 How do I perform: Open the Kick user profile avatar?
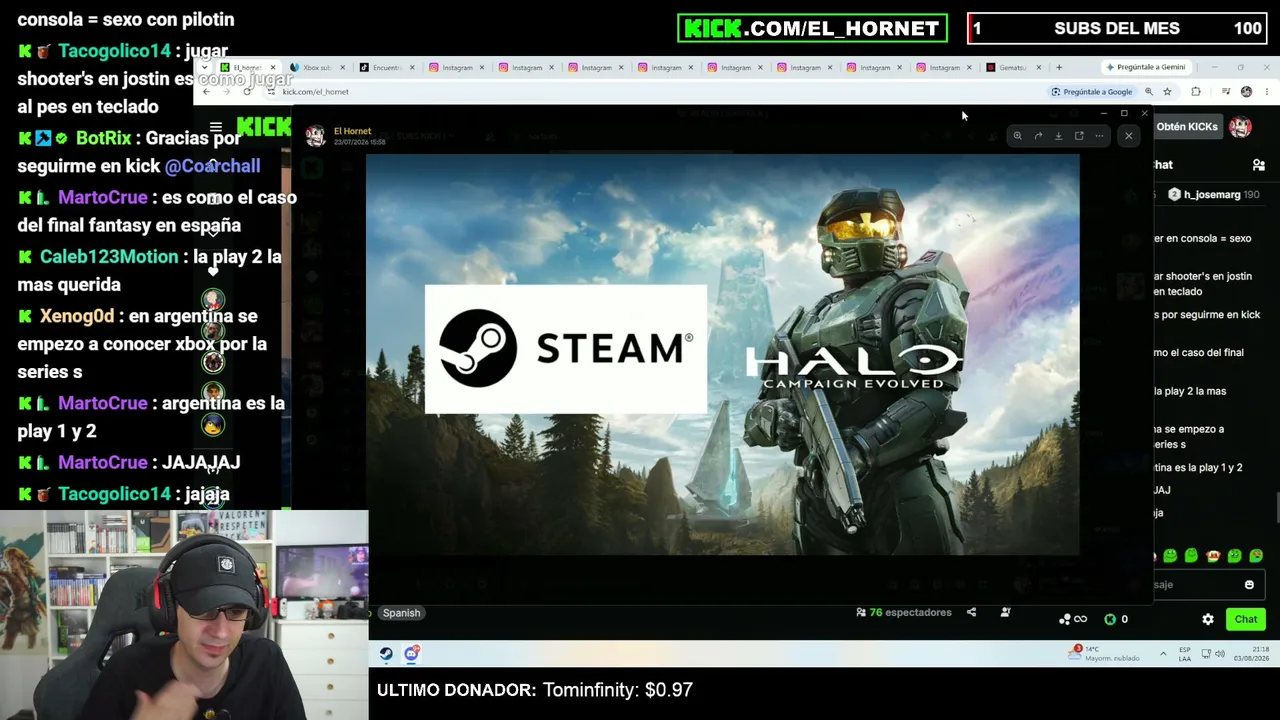(x=1241, y=127)
